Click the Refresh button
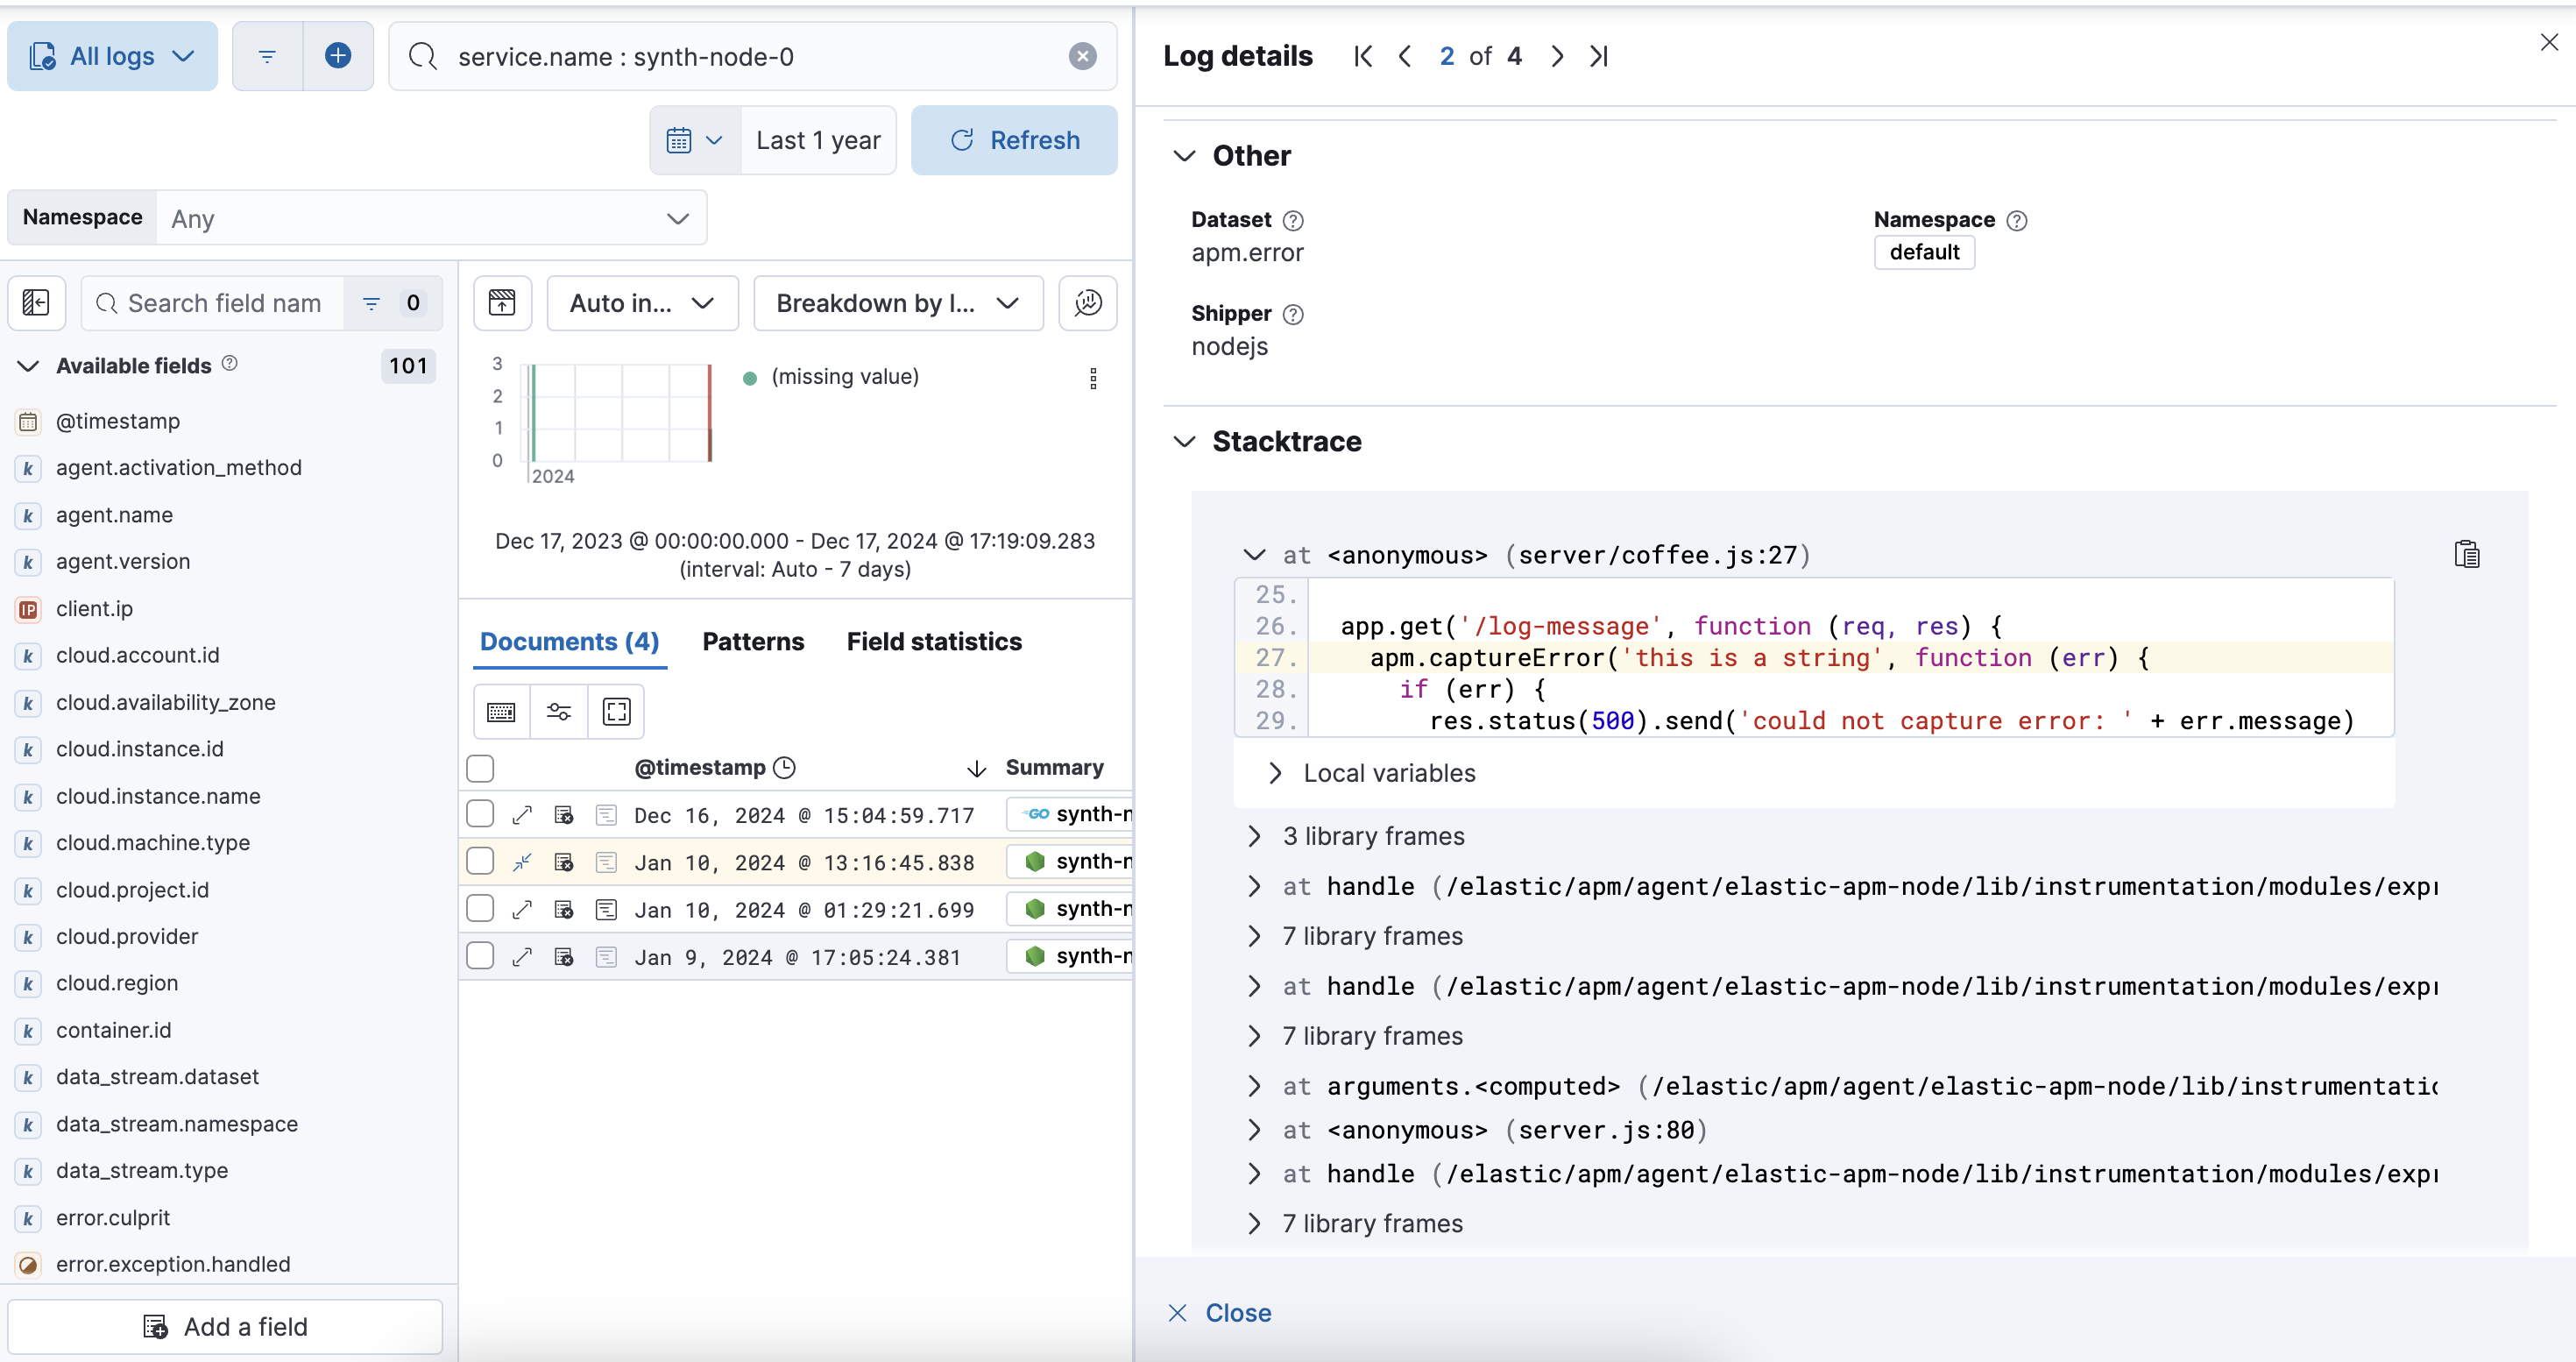The image size is (2576, 1362). pyautogui.click(x=1014, y=140)
